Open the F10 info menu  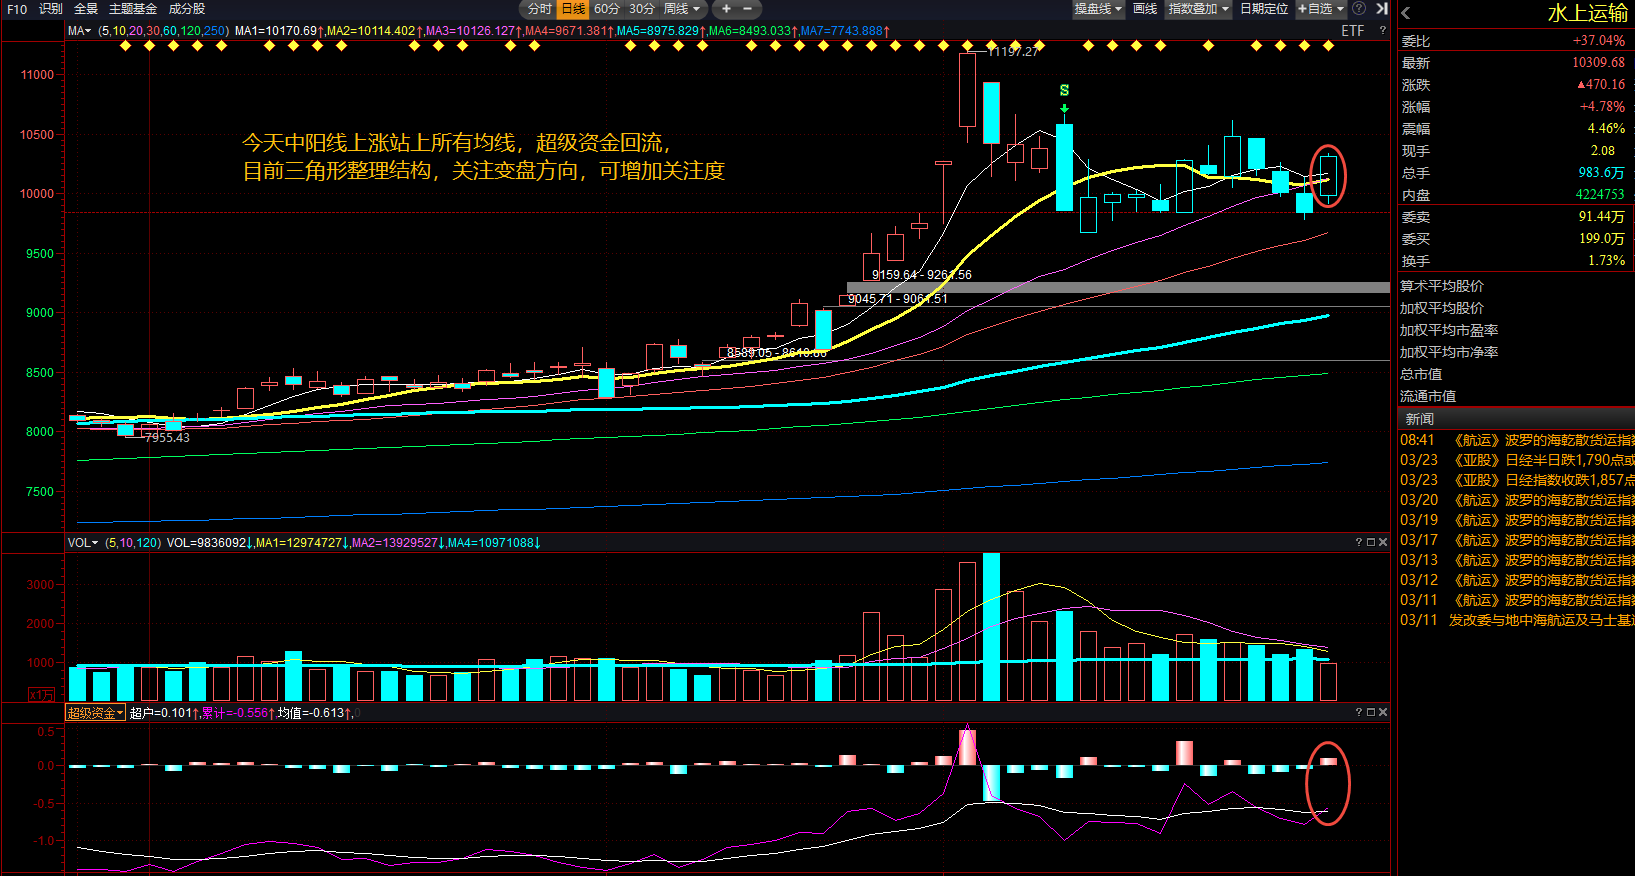point(17,9)
